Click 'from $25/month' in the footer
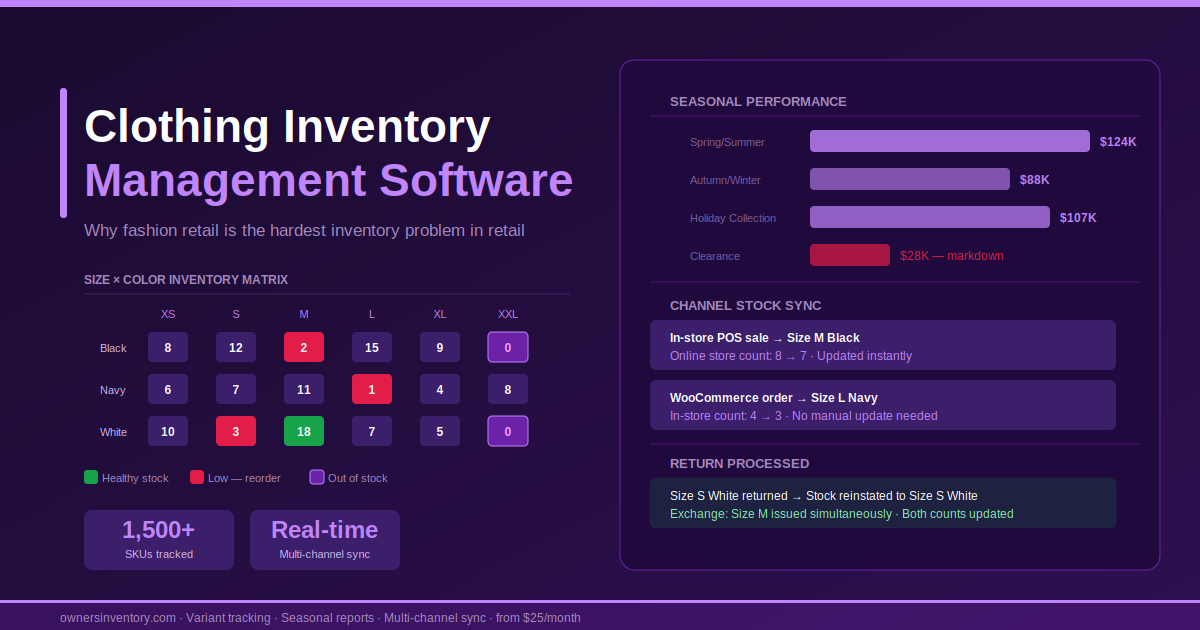The image size is (1200, 630). (538, 618)
